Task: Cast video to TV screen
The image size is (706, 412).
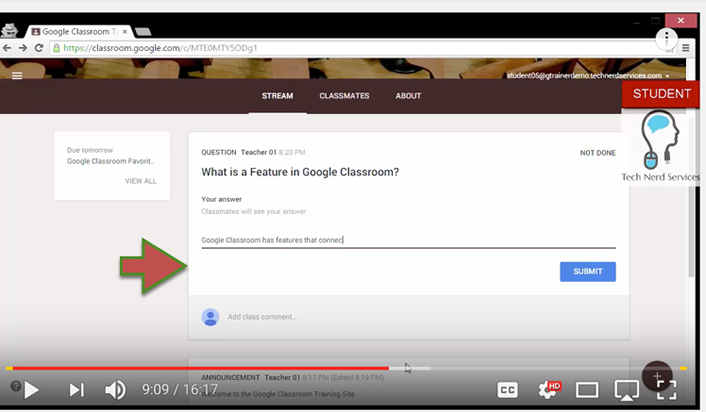Action: [x=626, y=390]
